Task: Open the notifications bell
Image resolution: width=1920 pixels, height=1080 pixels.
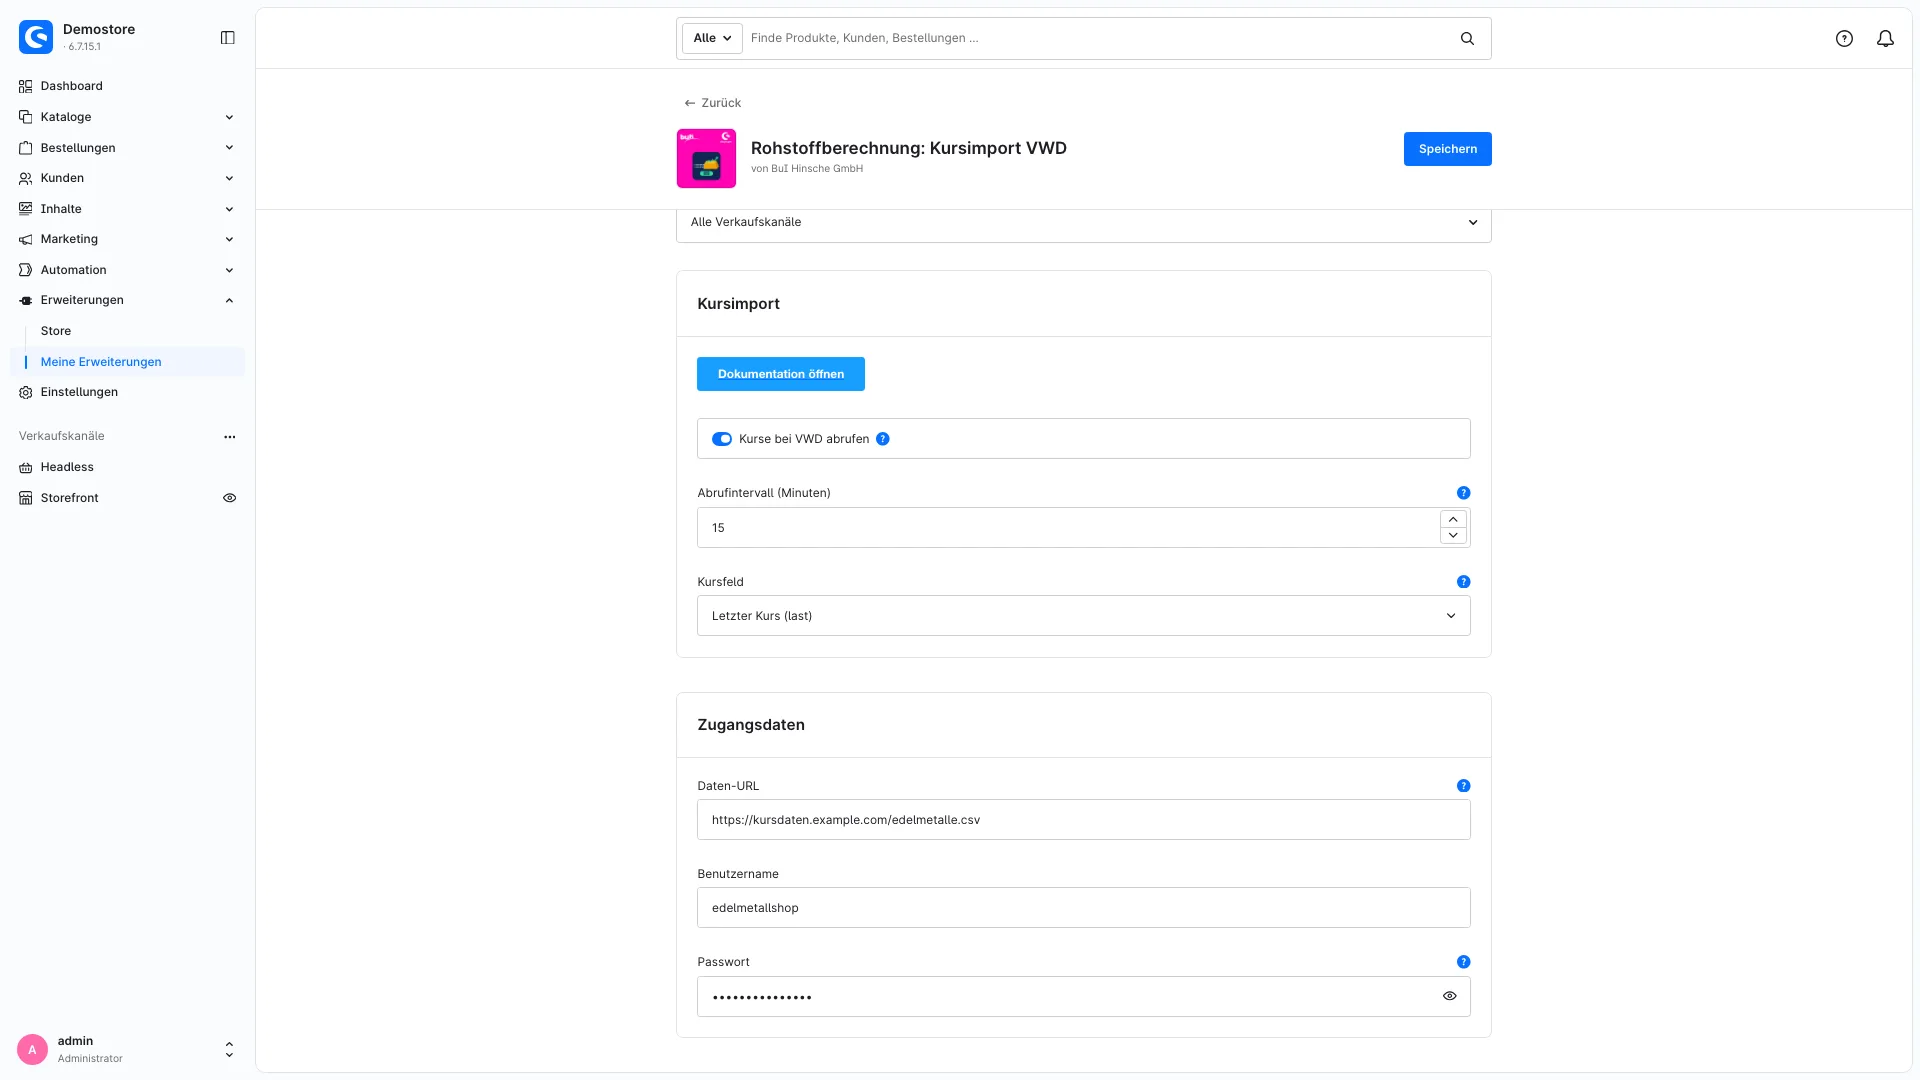Action: [x=1885, y=38]
